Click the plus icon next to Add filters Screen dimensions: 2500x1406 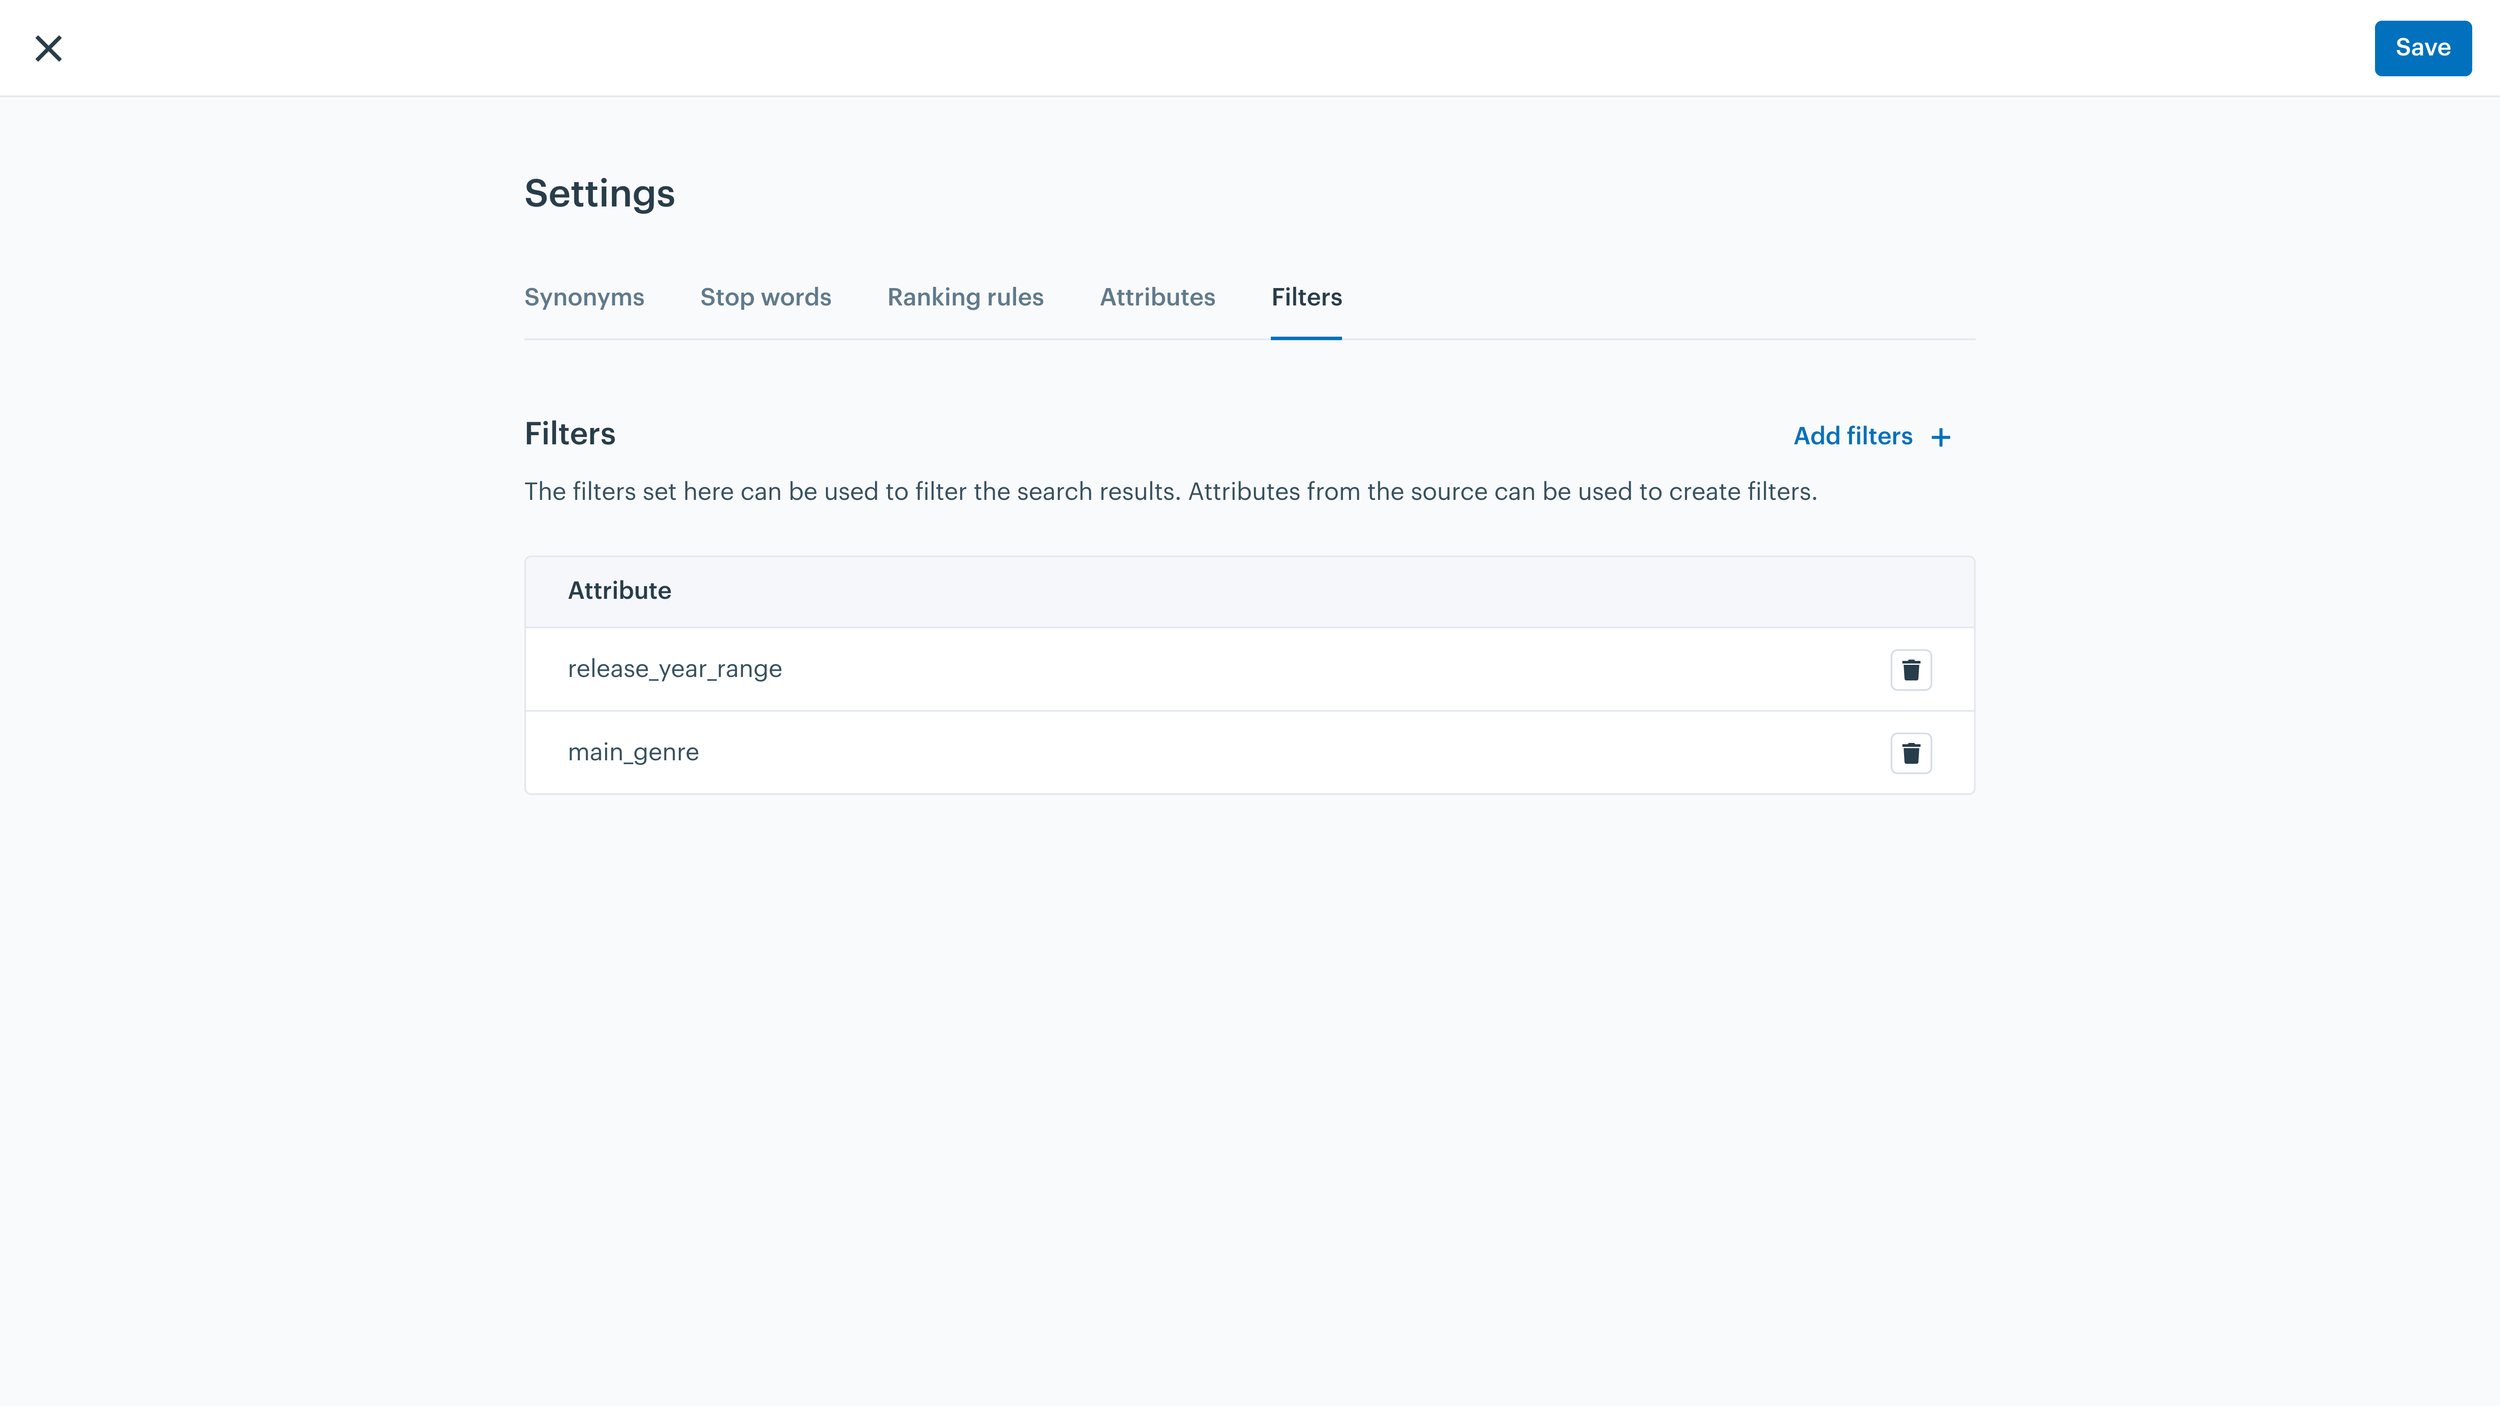(x=1940, y=437)
